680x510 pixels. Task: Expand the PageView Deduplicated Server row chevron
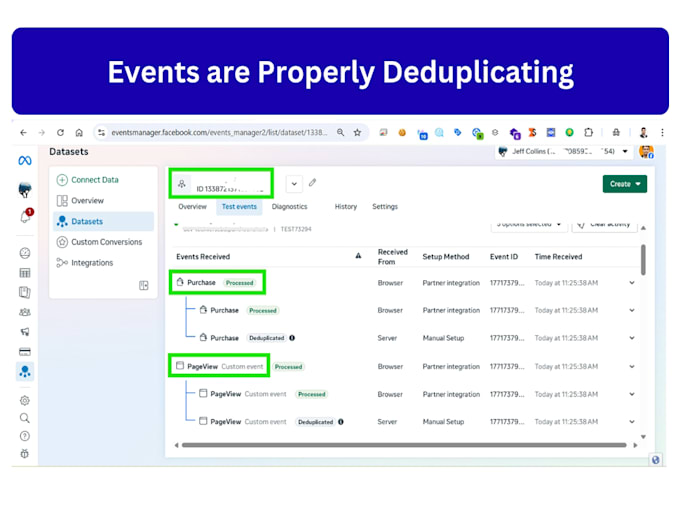click(632, 422)
